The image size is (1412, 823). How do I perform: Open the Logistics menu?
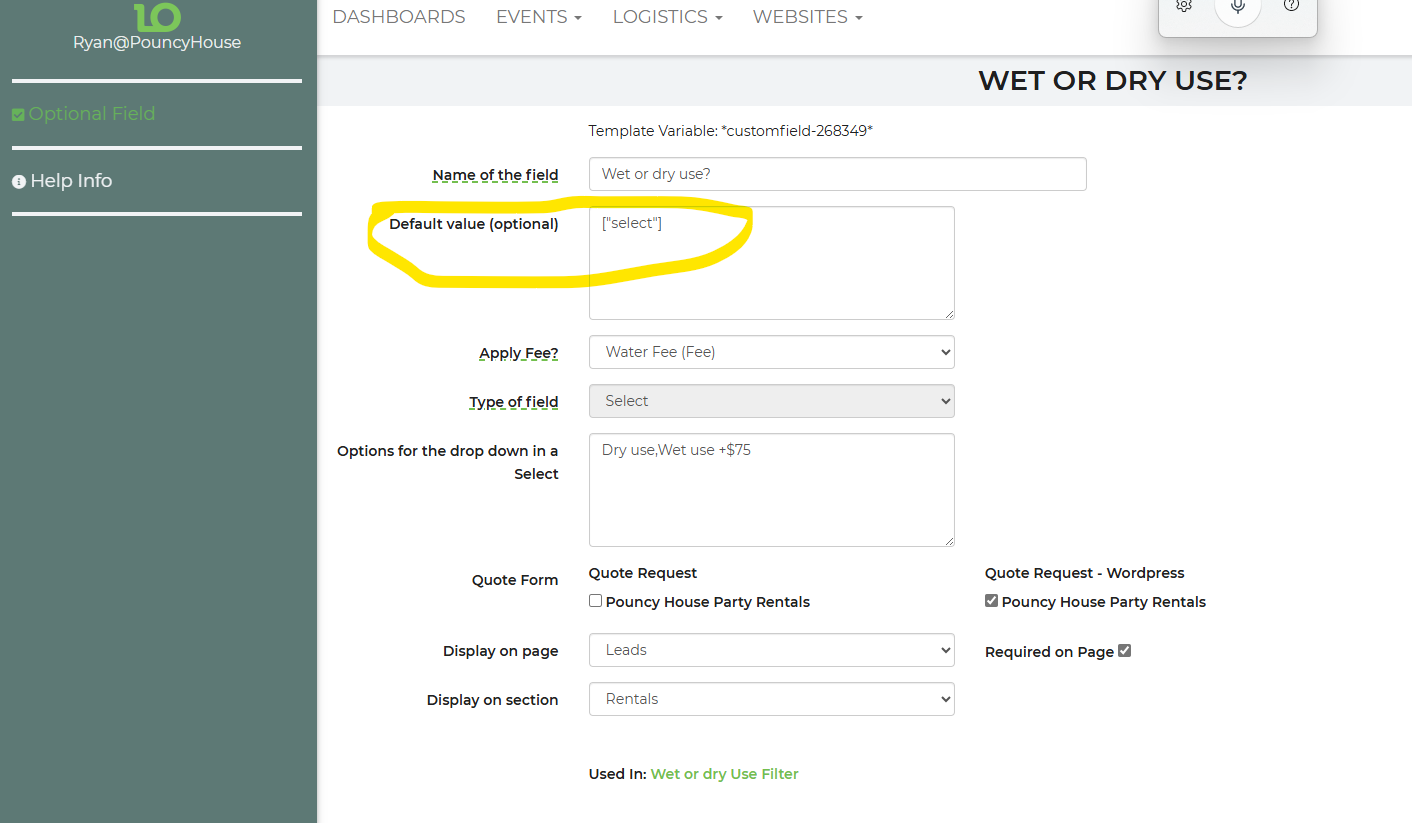667,17
